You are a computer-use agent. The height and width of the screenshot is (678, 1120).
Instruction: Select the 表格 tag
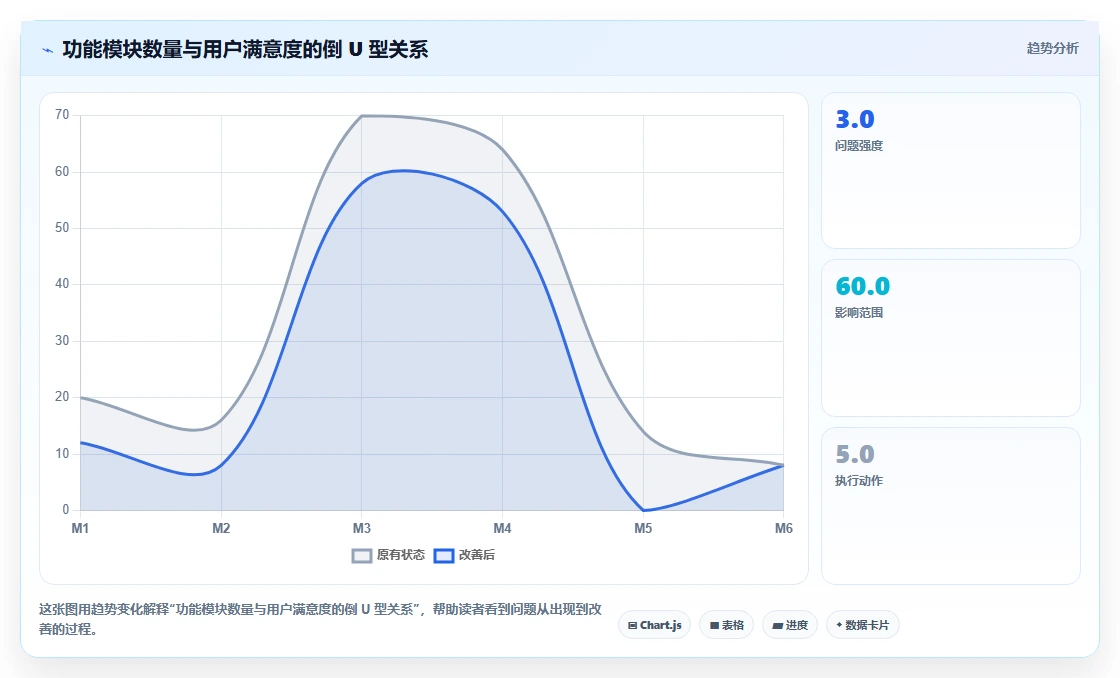tap(726, 625)
